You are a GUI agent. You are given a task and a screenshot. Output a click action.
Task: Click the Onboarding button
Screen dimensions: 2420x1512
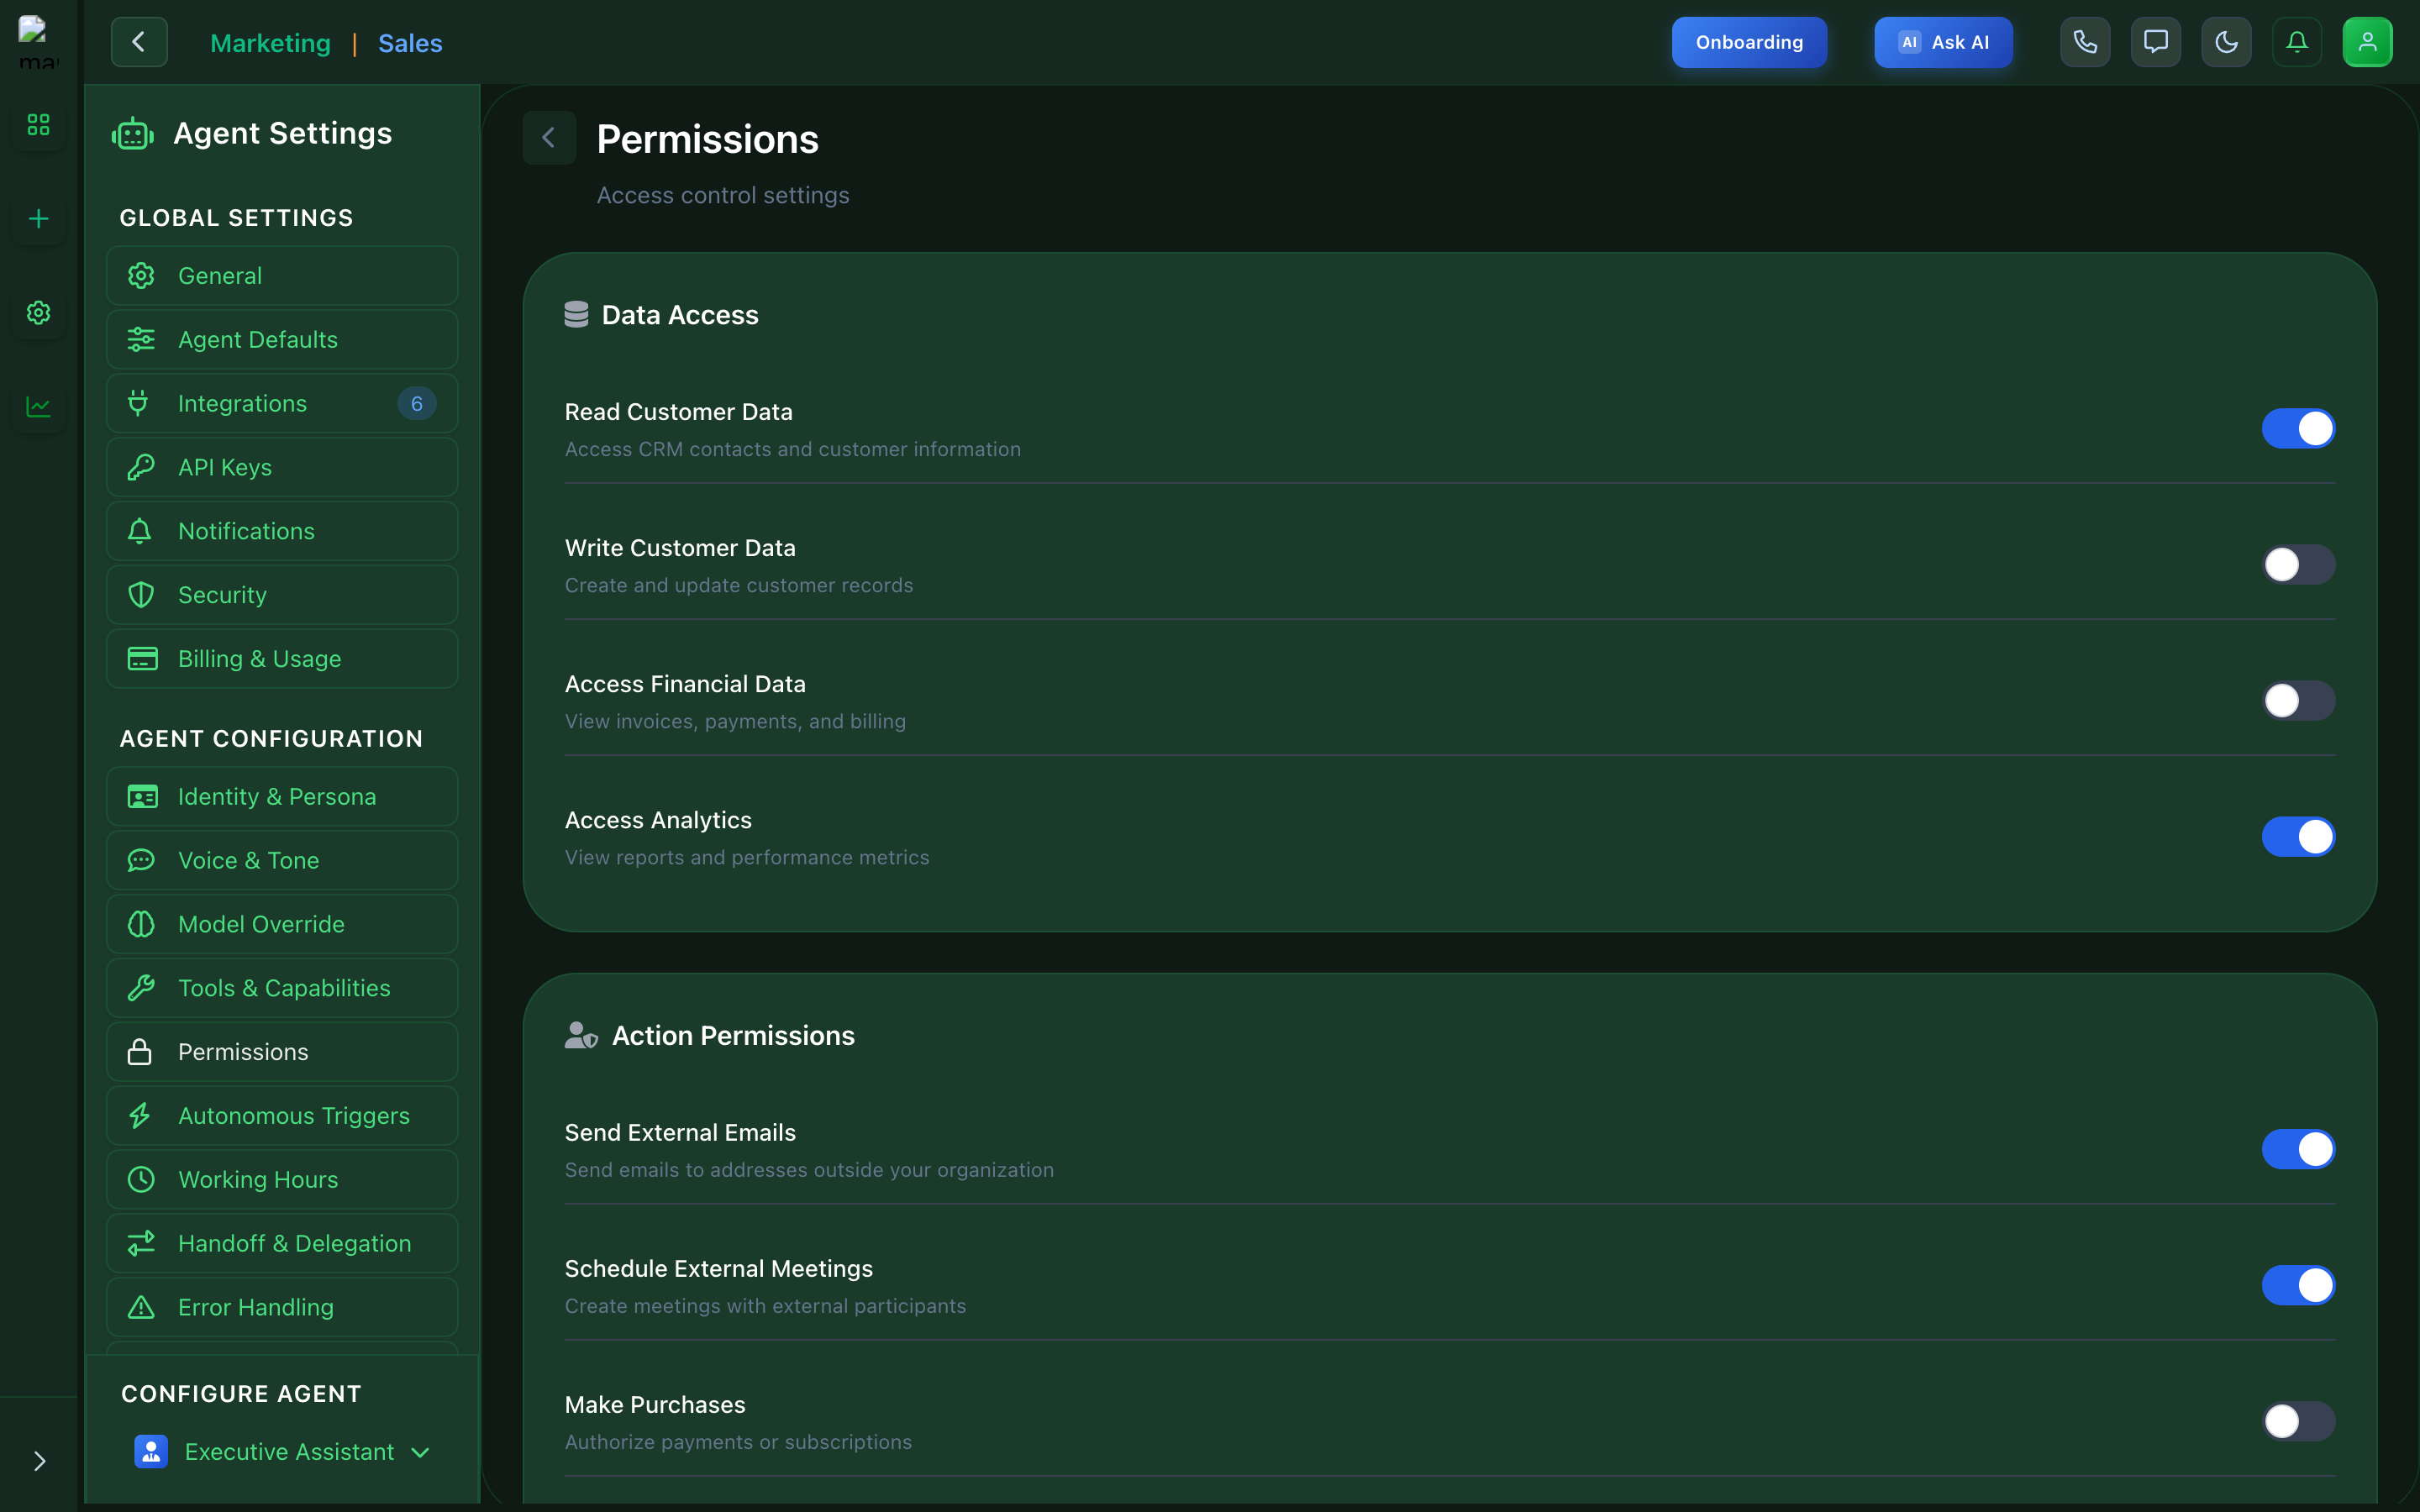pyautogui.click(x=1749, y=42)
